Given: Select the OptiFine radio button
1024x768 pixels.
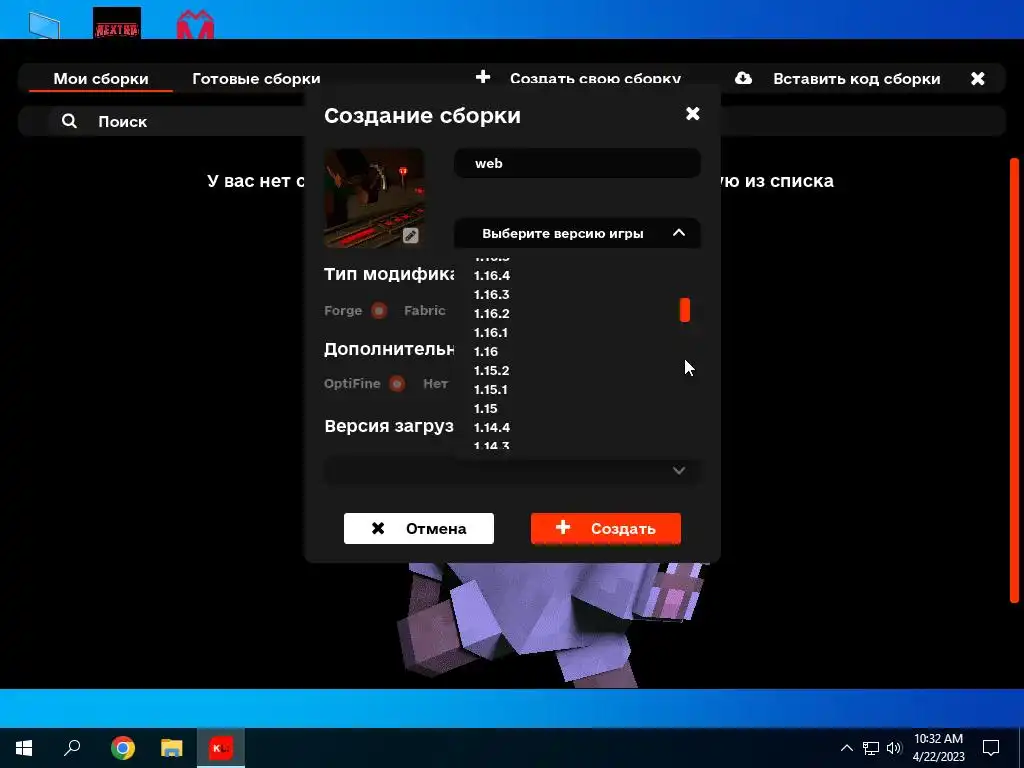Looking at the screenshot, I should [x=396, y=383].
